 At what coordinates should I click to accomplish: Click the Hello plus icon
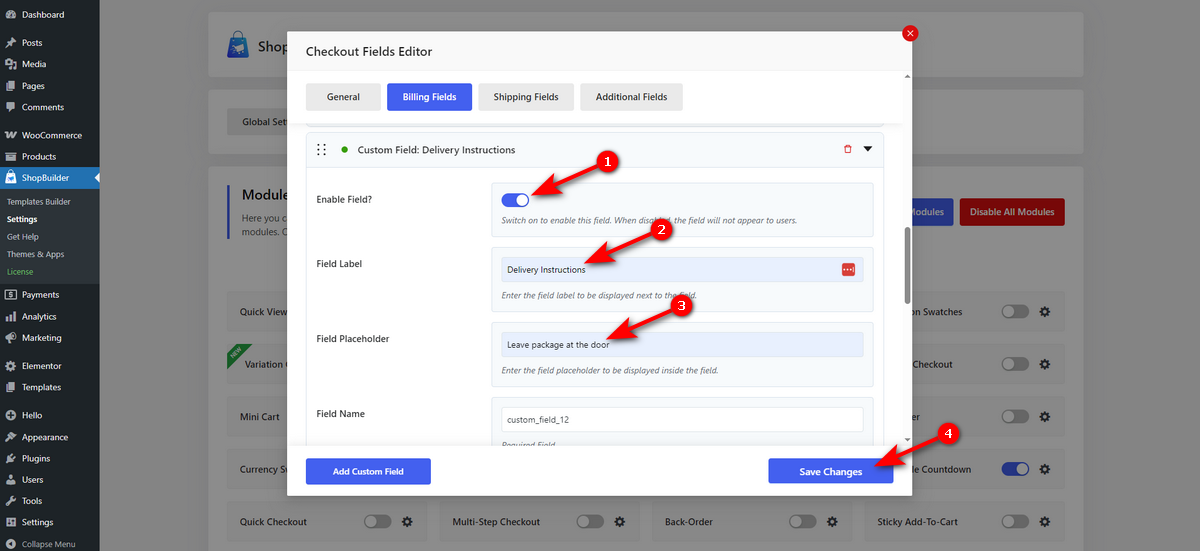(x=11, y=415)
